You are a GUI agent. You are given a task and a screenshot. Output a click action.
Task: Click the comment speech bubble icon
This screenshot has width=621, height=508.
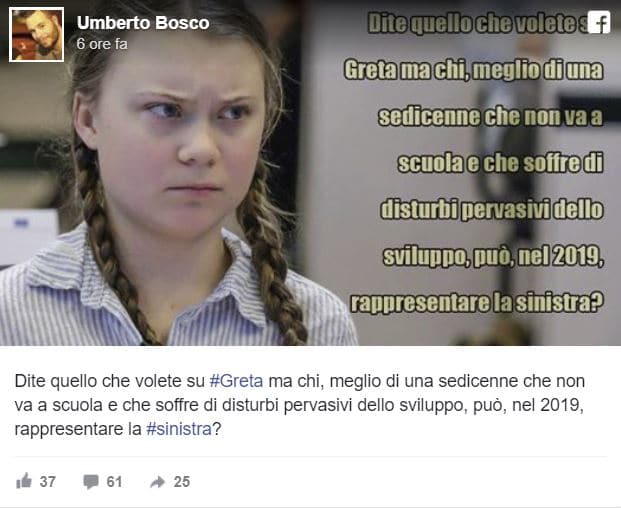point(91,482)
